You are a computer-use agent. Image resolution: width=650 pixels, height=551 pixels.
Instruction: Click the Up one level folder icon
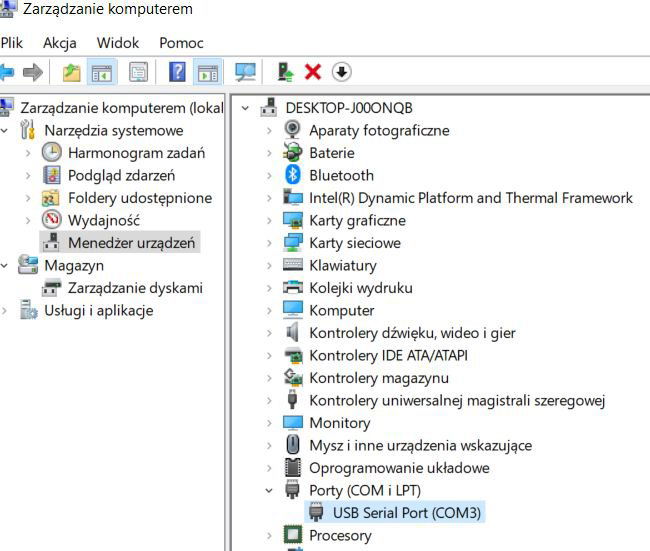(x=72, y=72)
